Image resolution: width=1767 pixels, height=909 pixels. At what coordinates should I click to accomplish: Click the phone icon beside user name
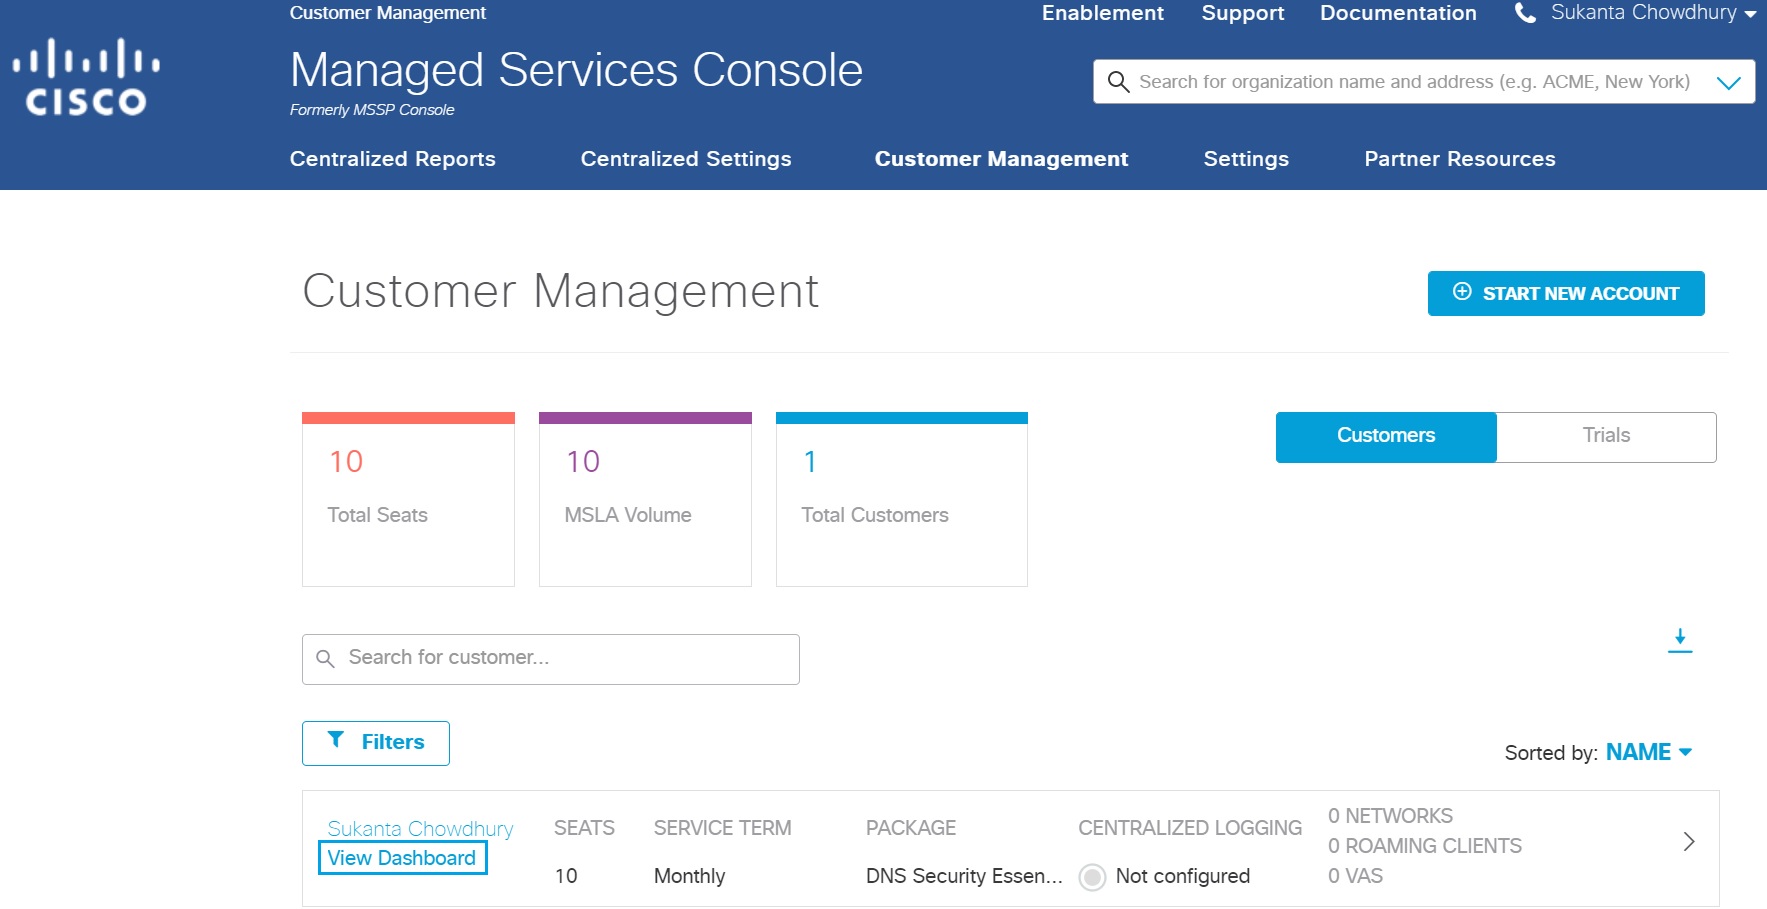[1525, 13]
